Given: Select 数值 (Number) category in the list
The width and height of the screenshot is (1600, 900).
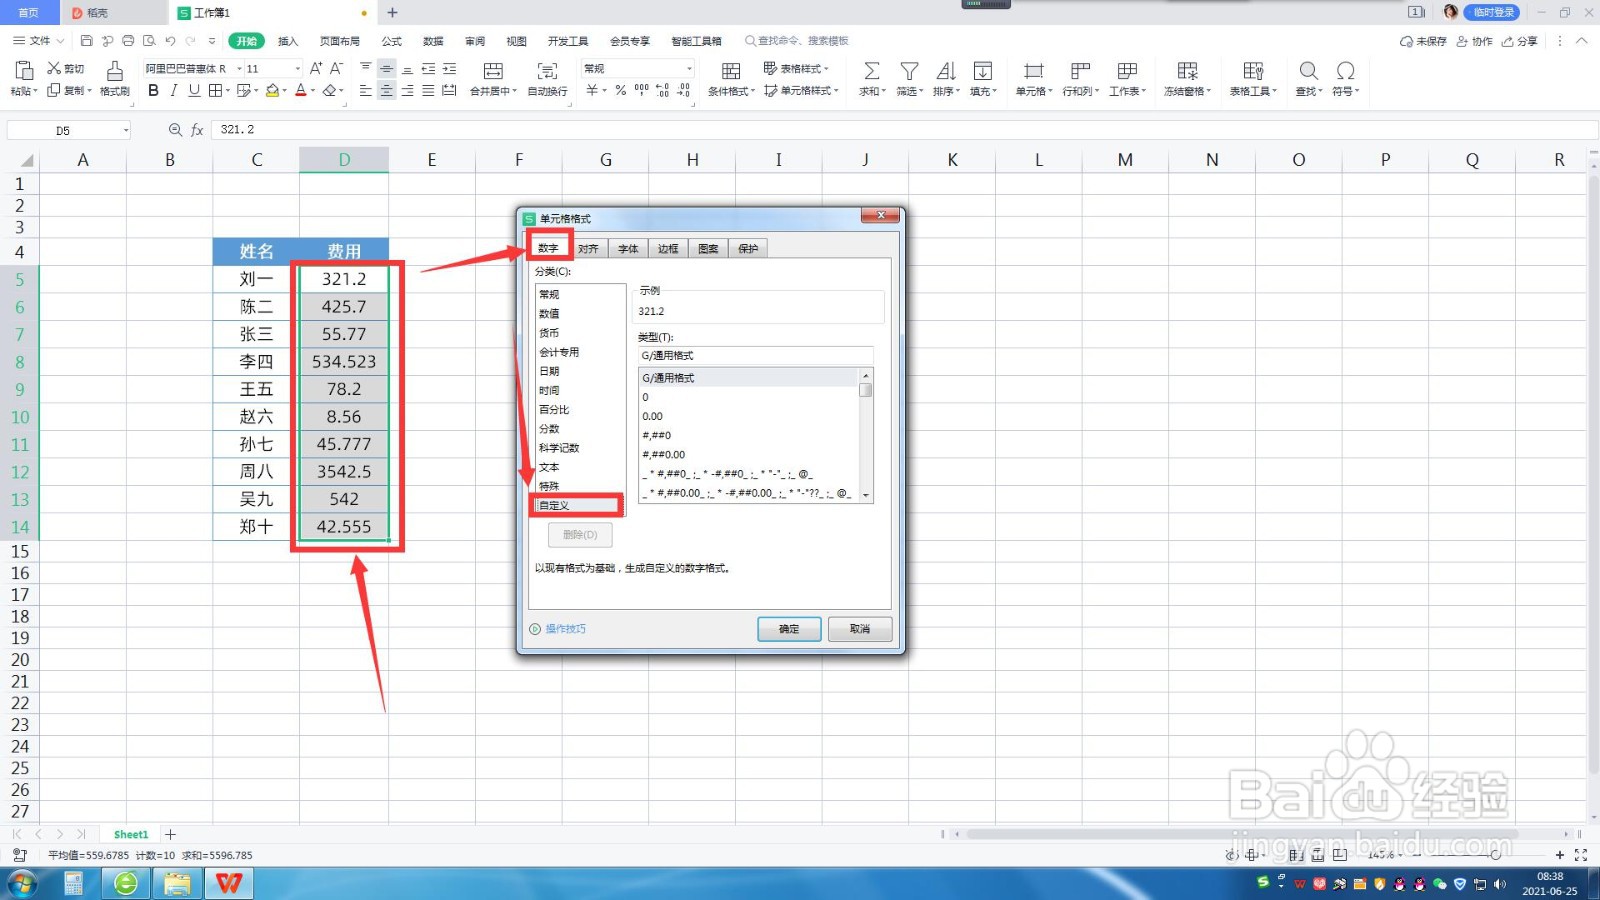Looking at the screenshot, I should coord(579,314).
